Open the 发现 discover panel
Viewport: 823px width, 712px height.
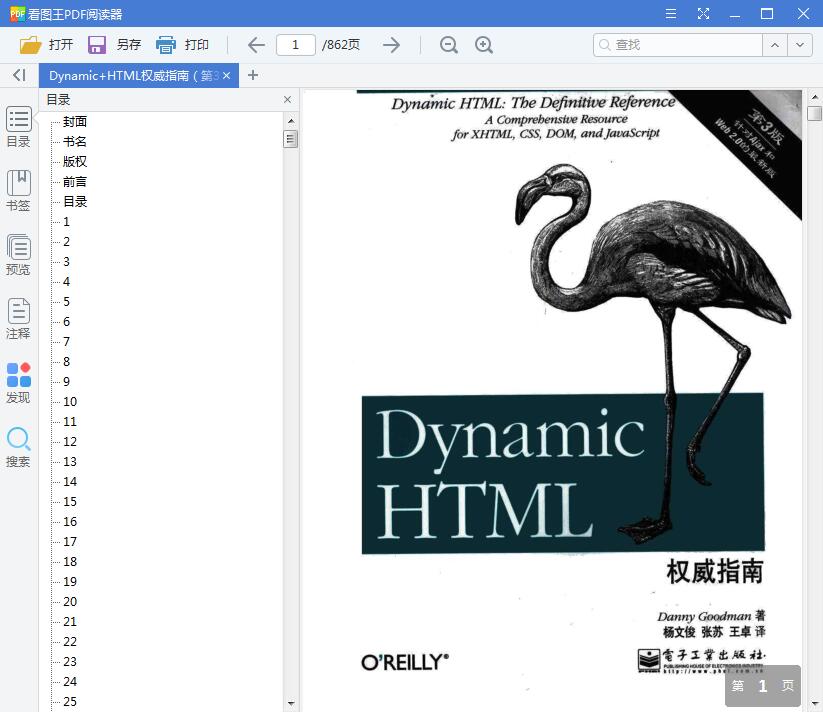coord(18,383)
